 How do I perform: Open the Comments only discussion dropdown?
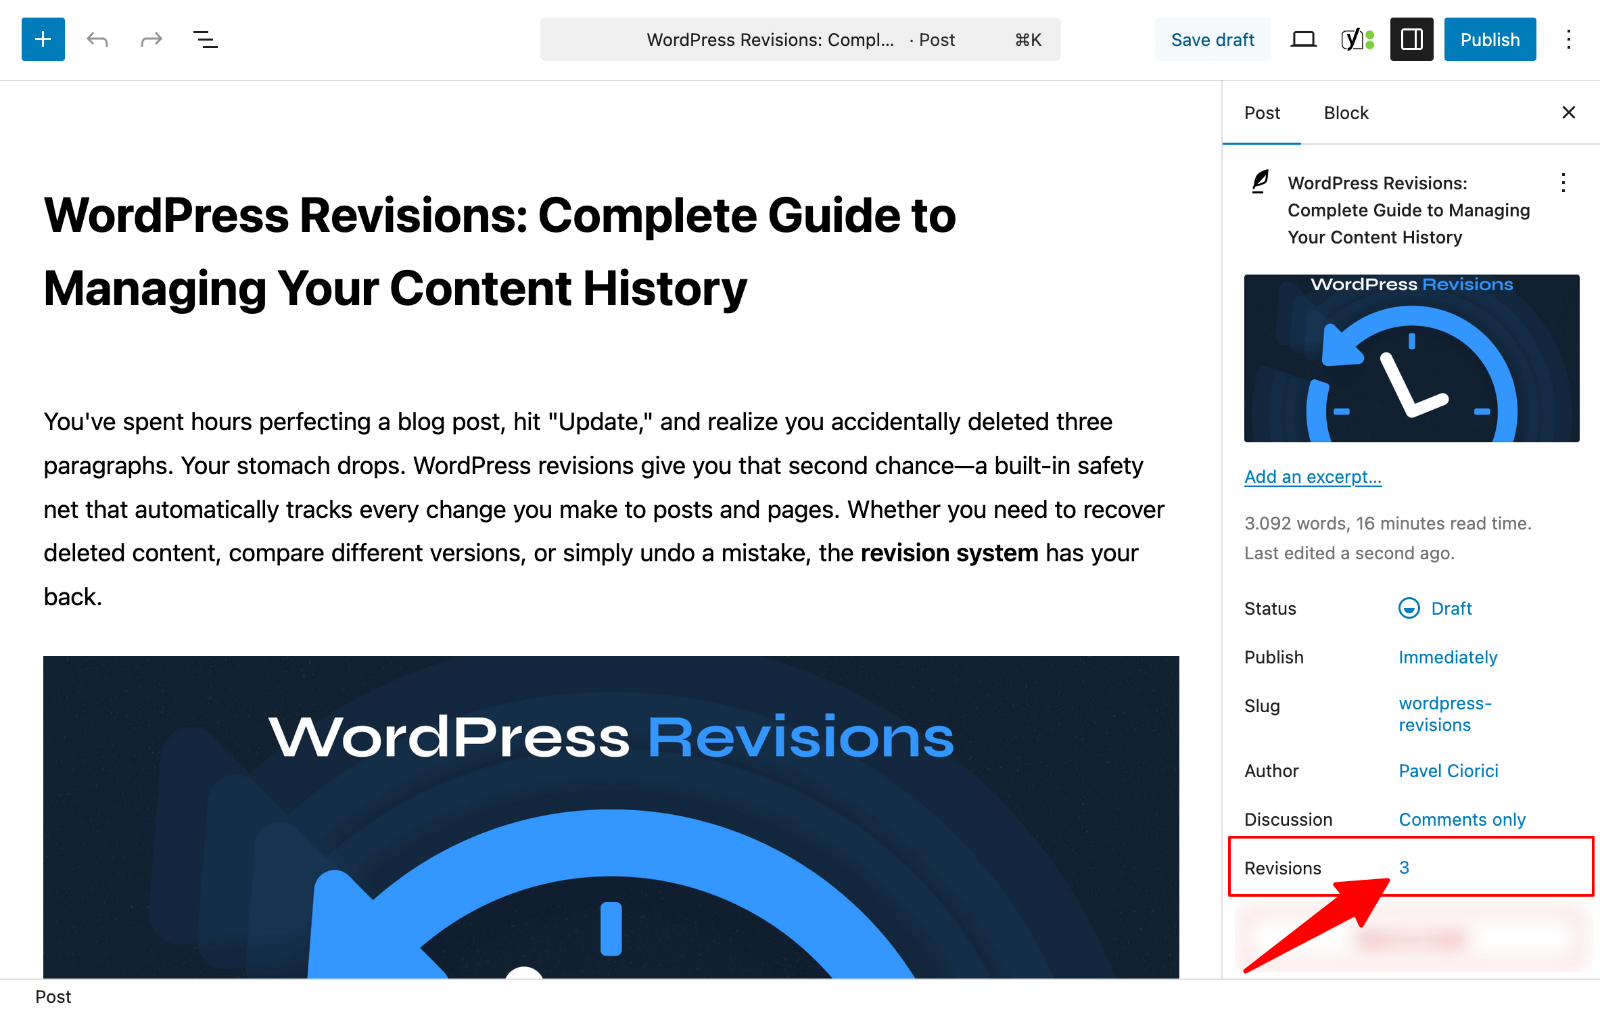(x=1462, y=819)
